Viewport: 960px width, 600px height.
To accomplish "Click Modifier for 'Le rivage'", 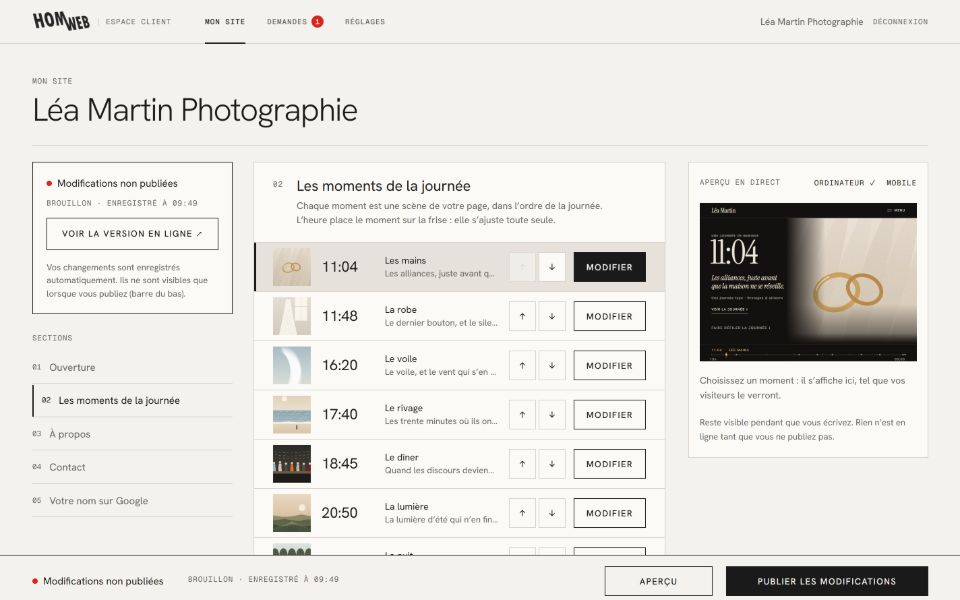I will coord(609,414).
